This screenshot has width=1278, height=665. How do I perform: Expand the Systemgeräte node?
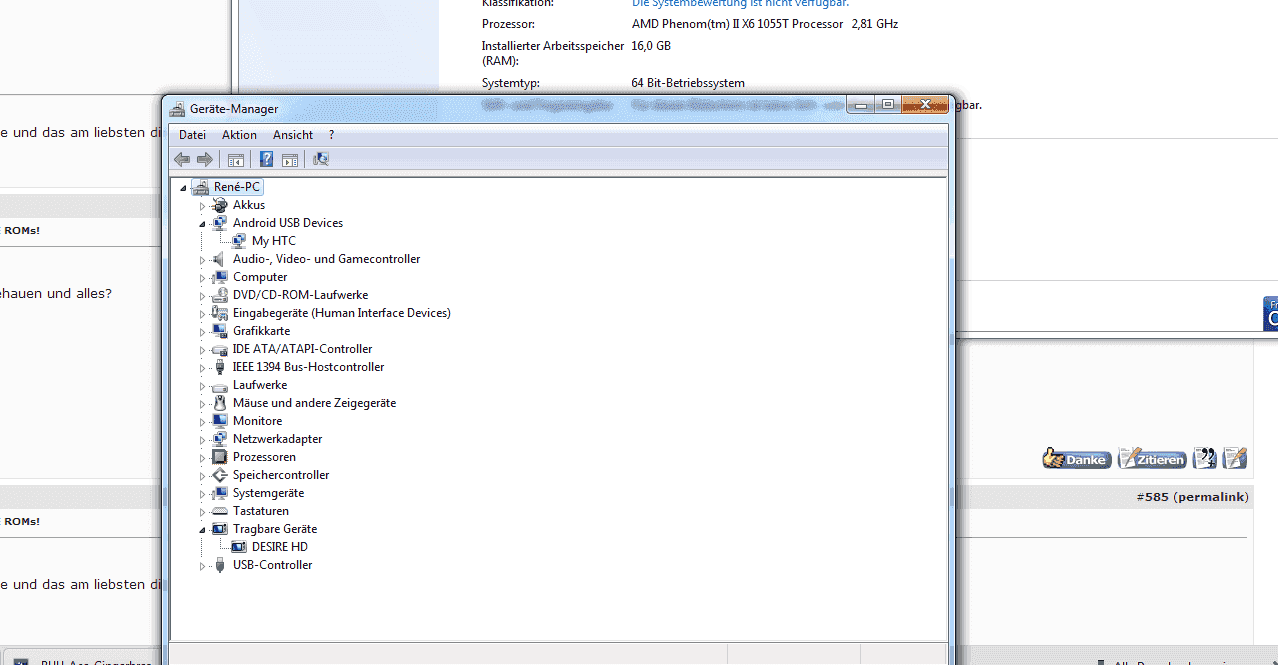pos(202,494)
